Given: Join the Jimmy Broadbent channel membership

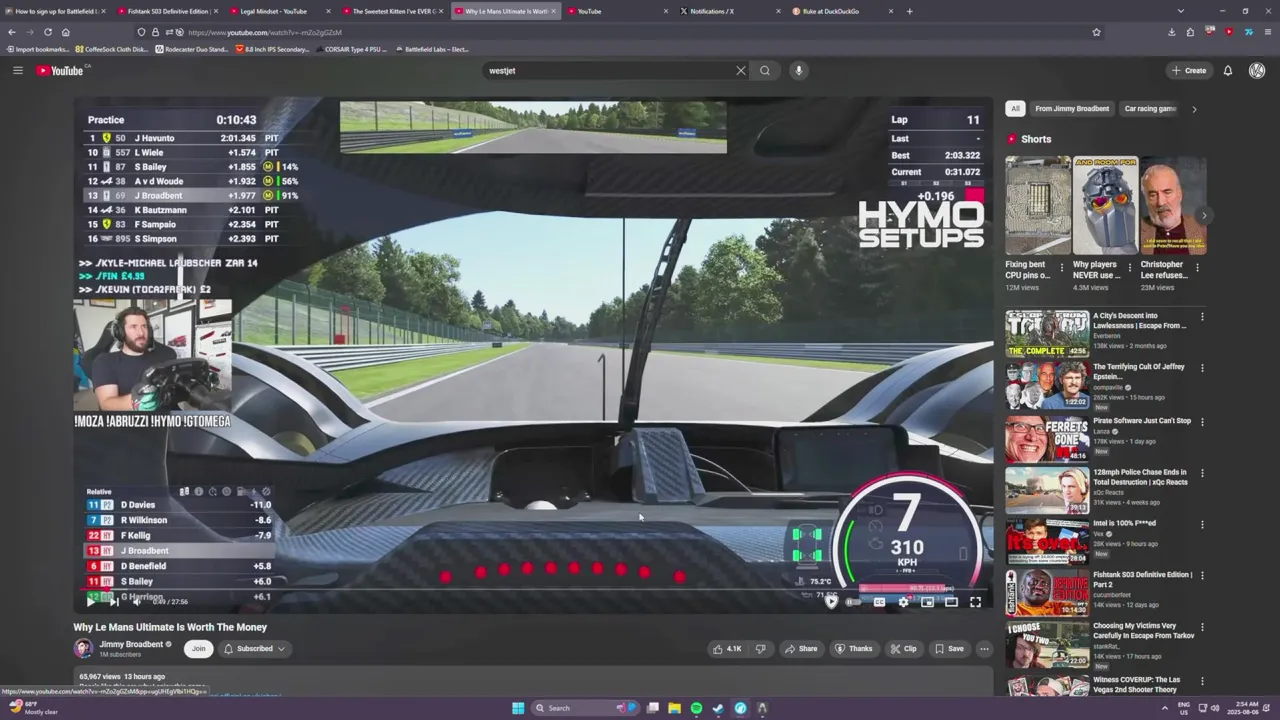Looking at the screenshot, I should click(198, 648).
